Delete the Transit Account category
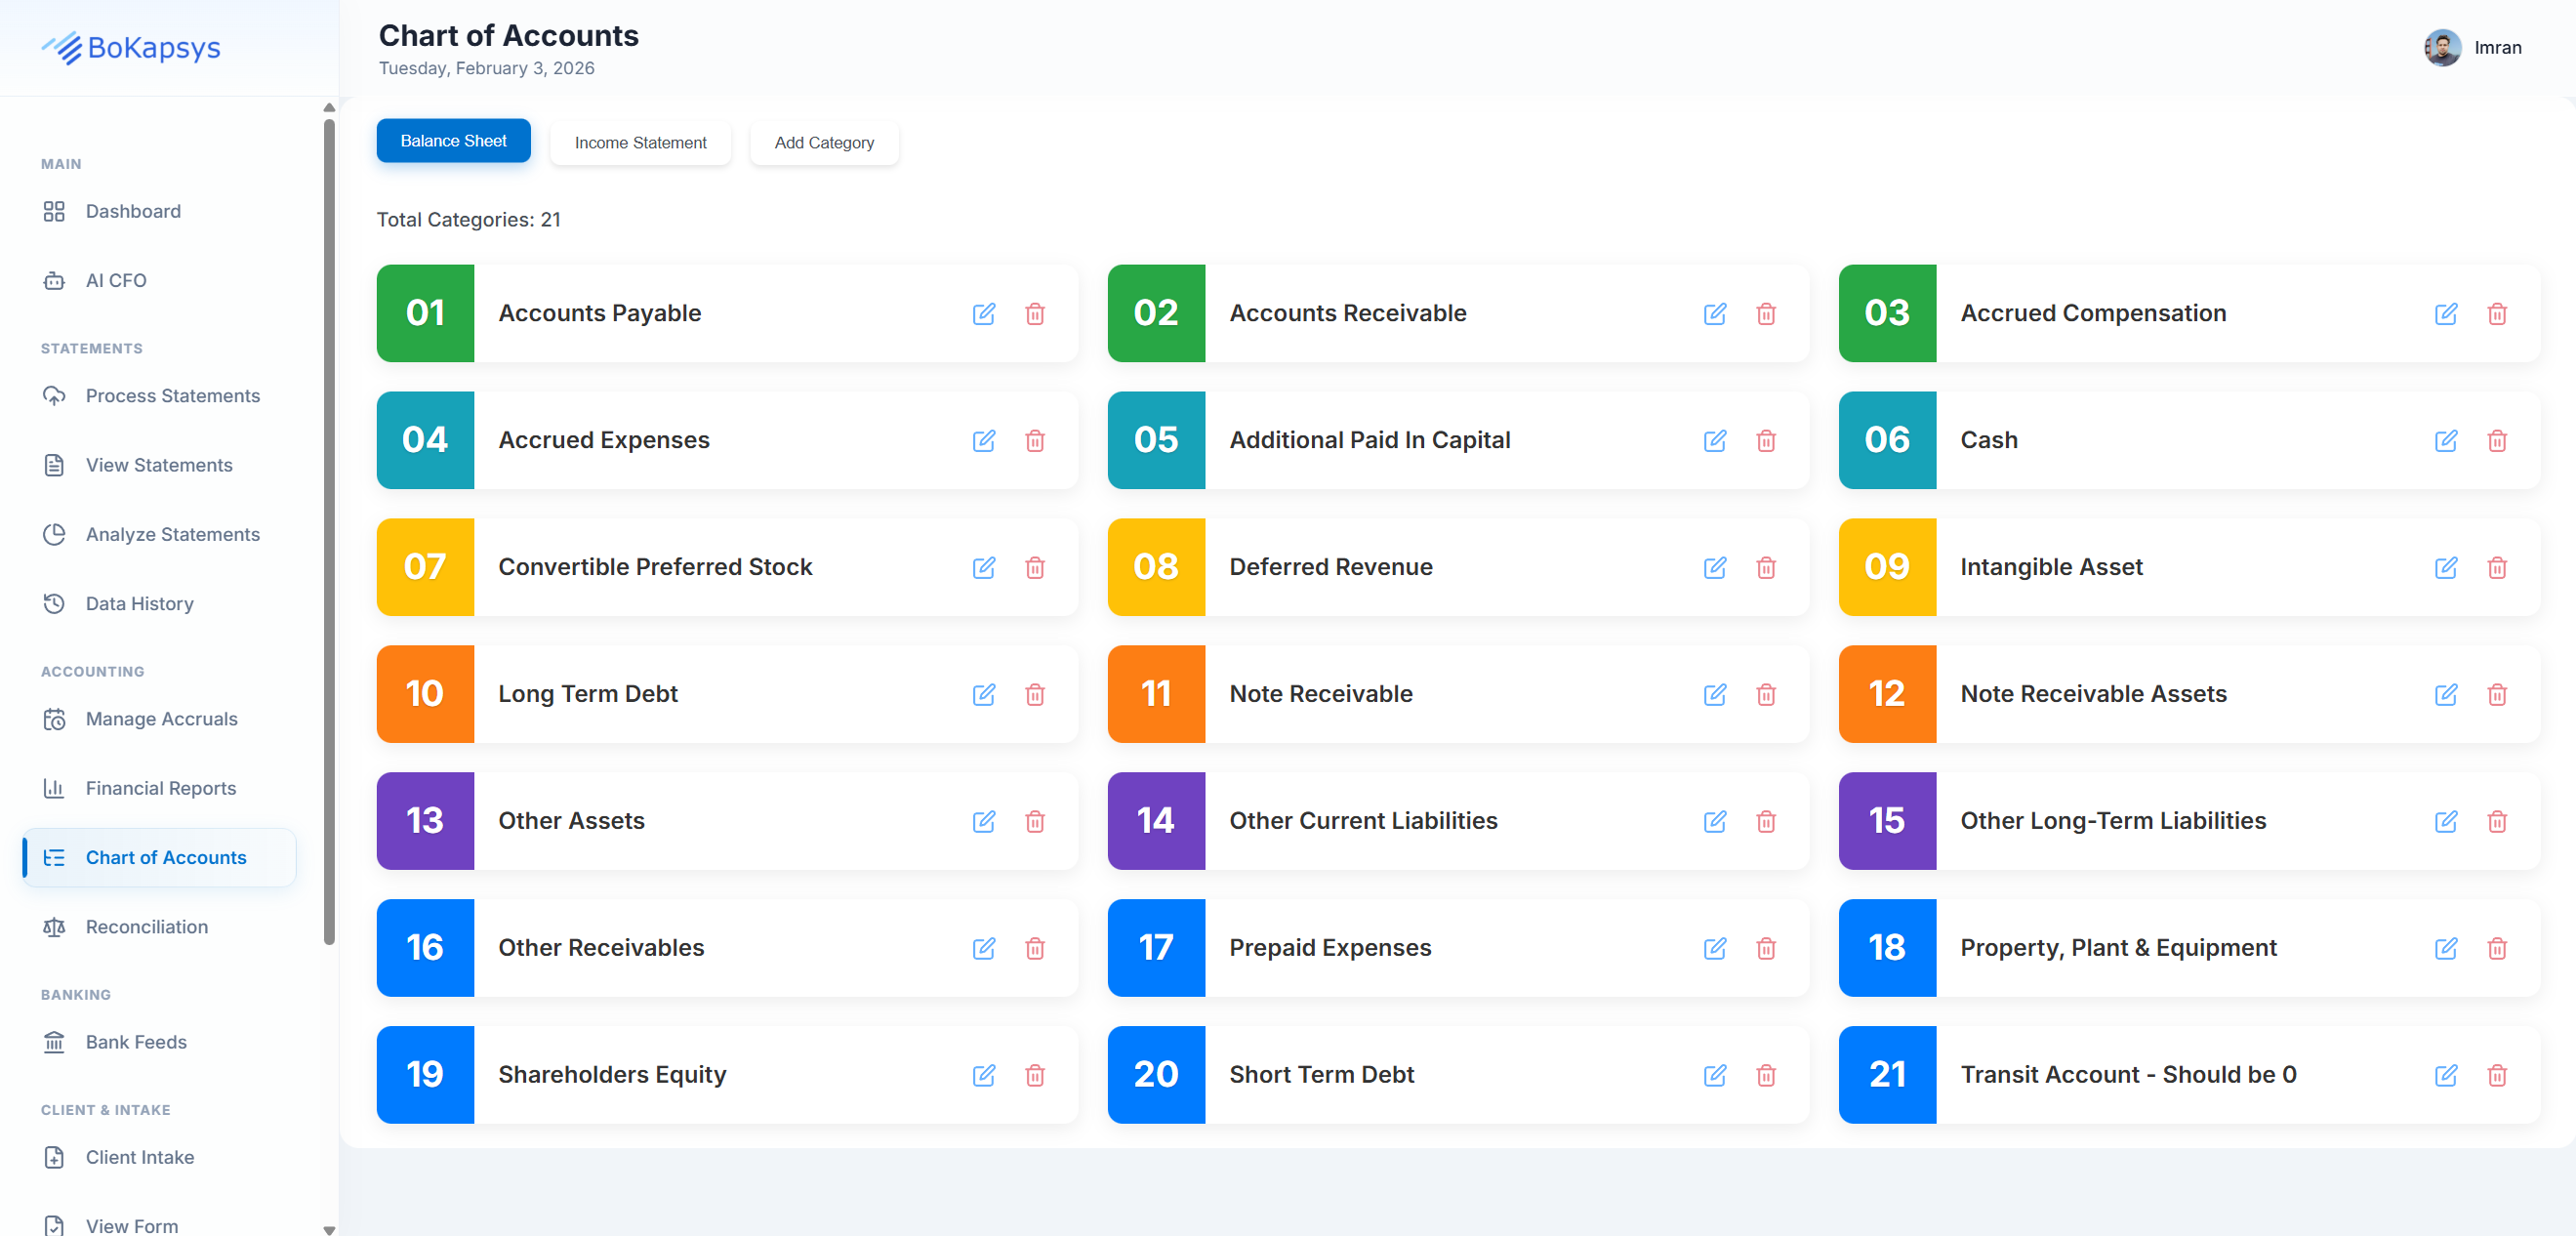 click(2496, 1076)
